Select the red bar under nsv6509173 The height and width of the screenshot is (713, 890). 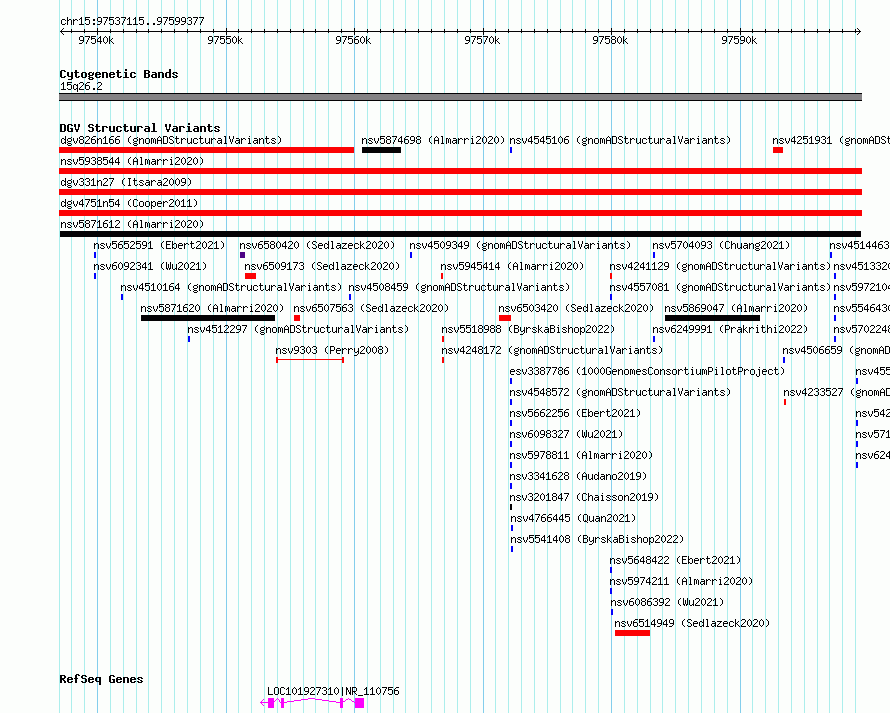pos(250,276)
